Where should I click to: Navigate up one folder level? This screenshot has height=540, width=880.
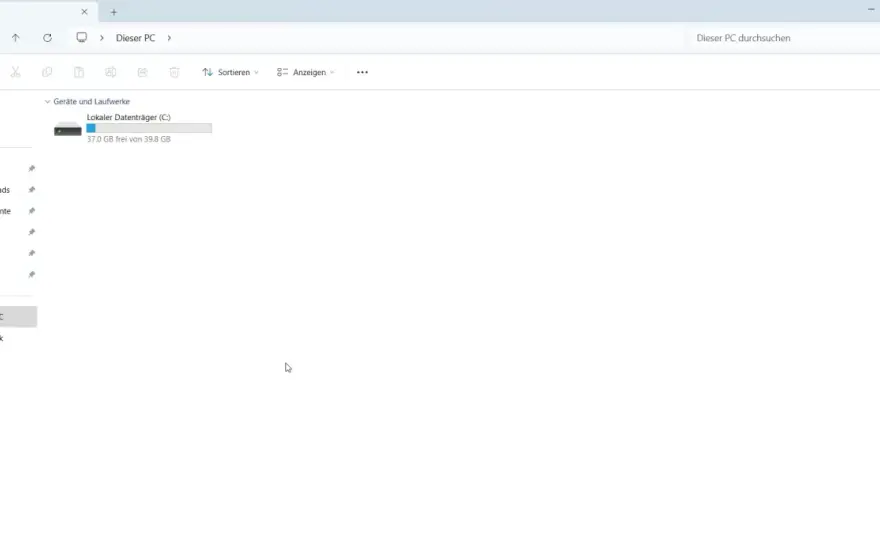16,38
